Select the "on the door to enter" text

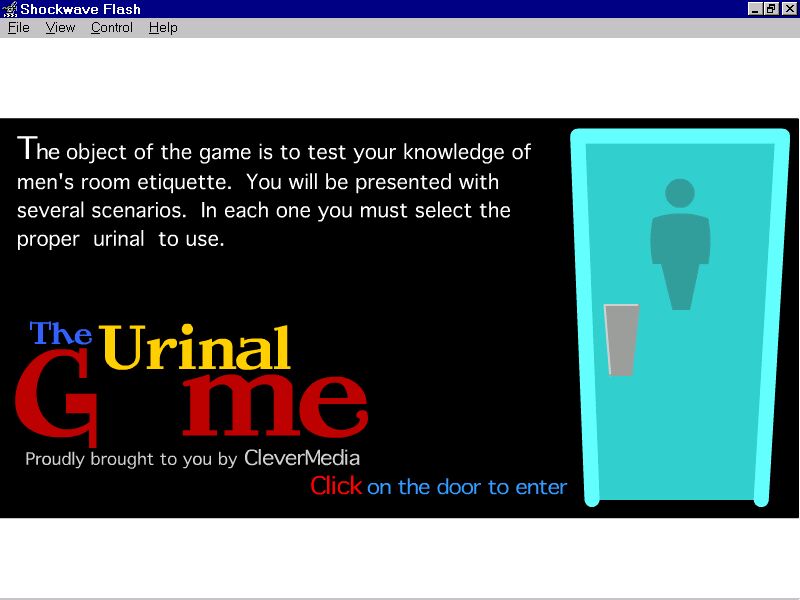click(467, 487)
